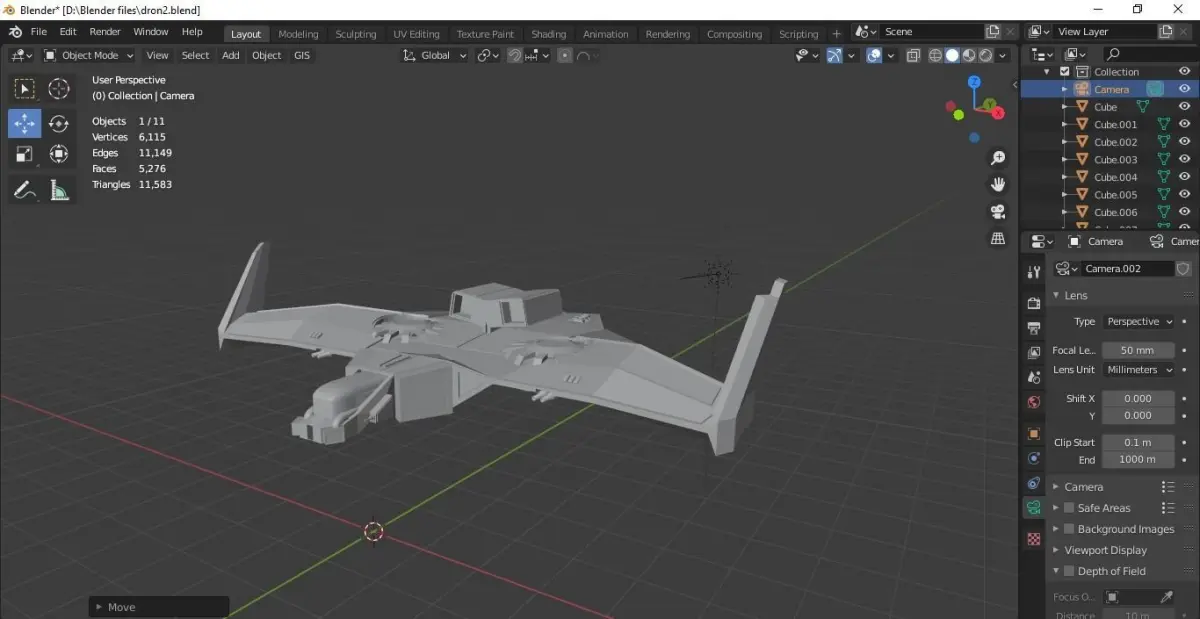Click the mesh data icon beside Cube.001
This screenshot has height=619, width=1200.
pos(1164,125)
